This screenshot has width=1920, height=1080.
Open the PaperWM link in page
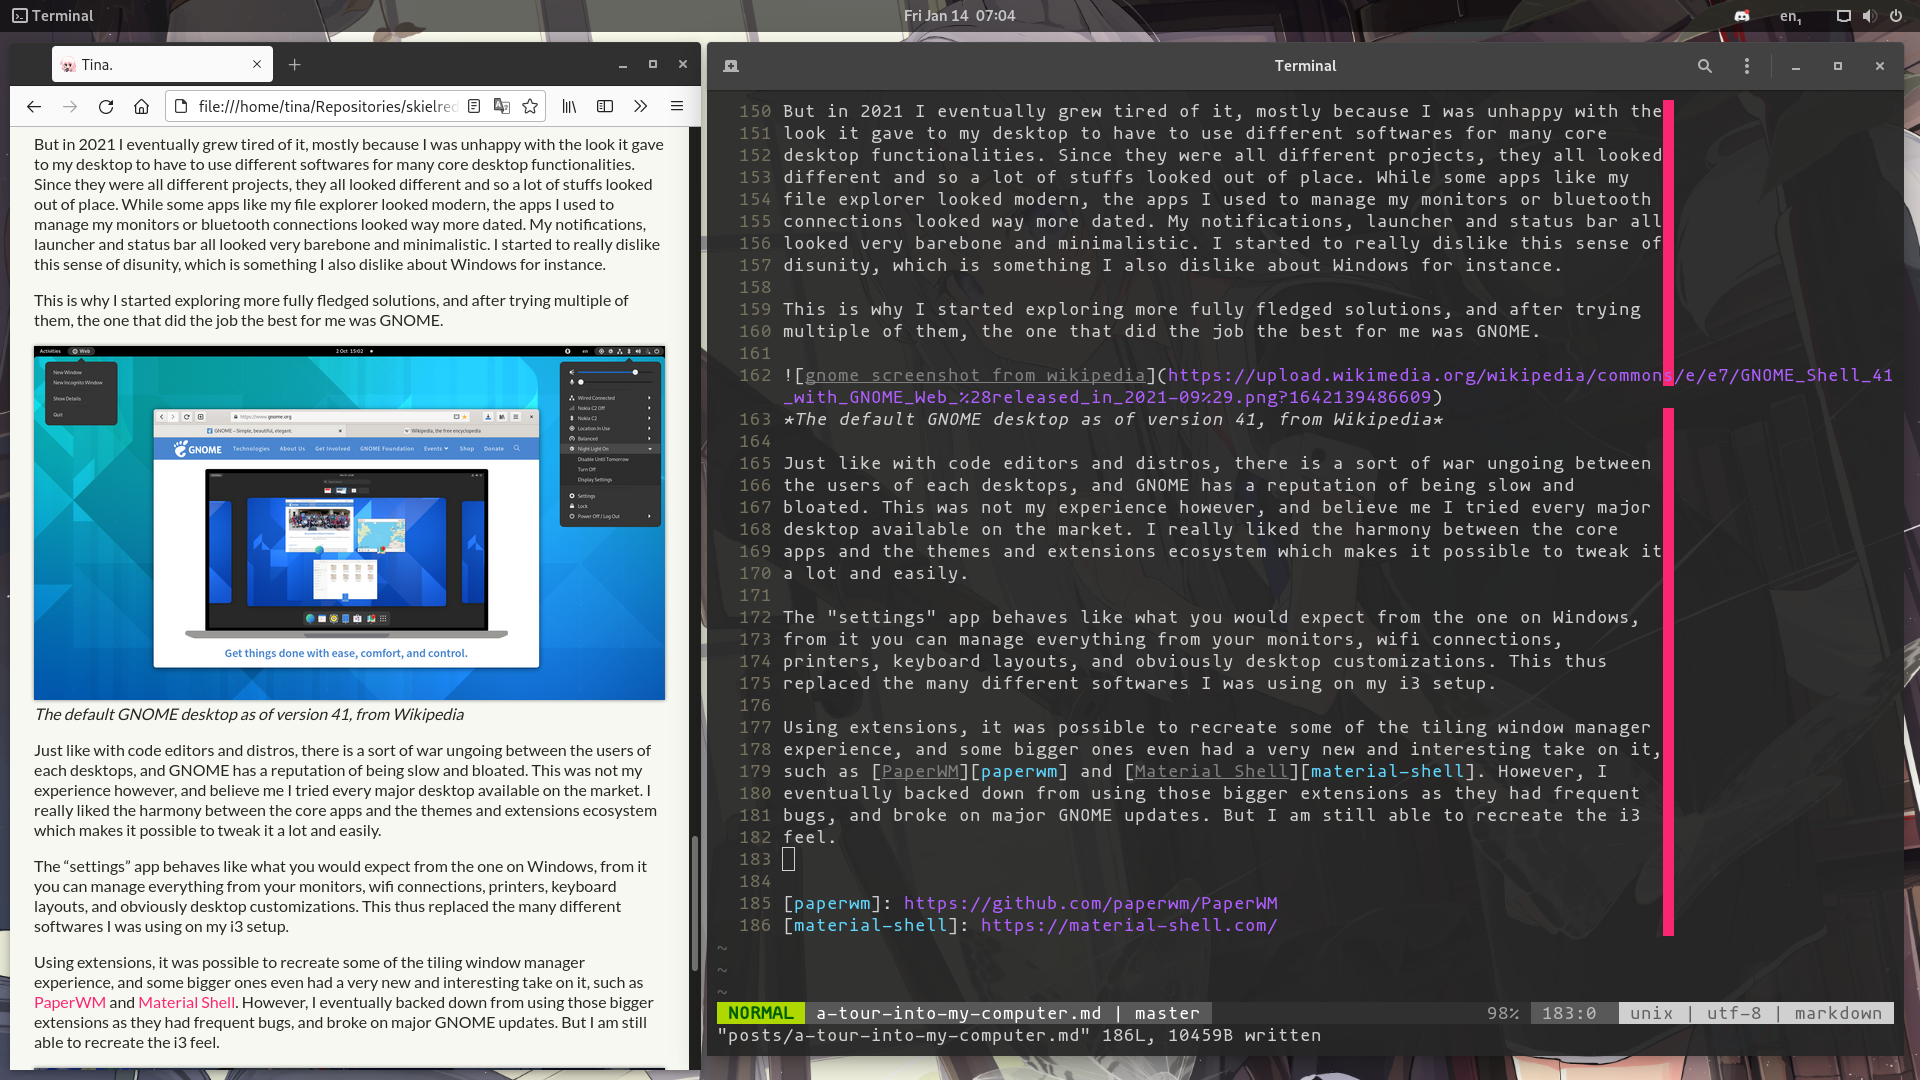pyautogui.click(x=70, y=1002)
